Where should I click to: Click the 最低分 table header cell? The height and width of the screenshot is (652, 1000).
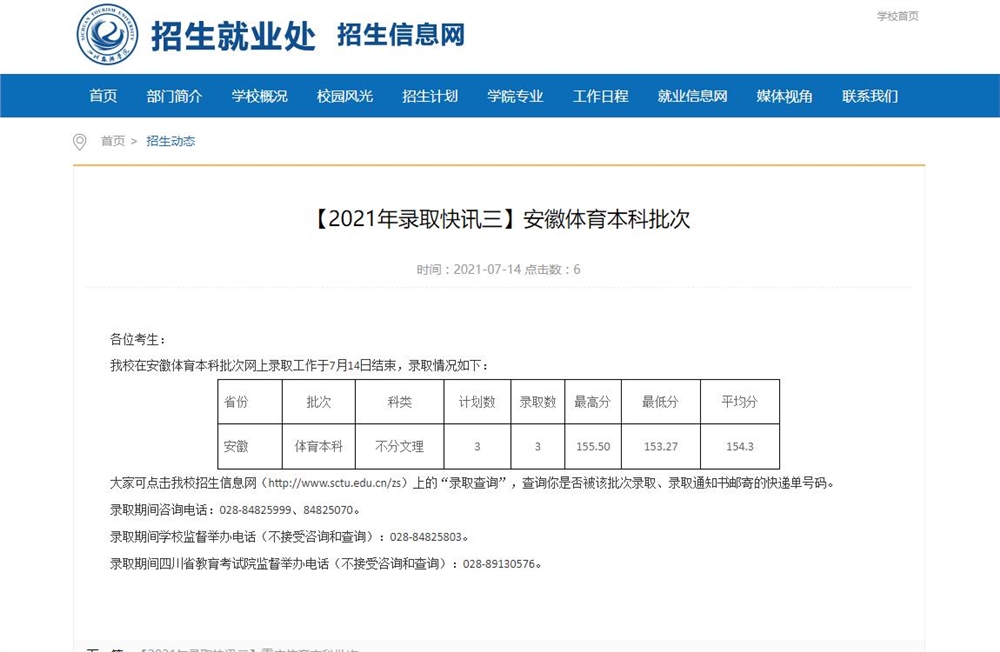pyautogui.click(x=661, y=402)
